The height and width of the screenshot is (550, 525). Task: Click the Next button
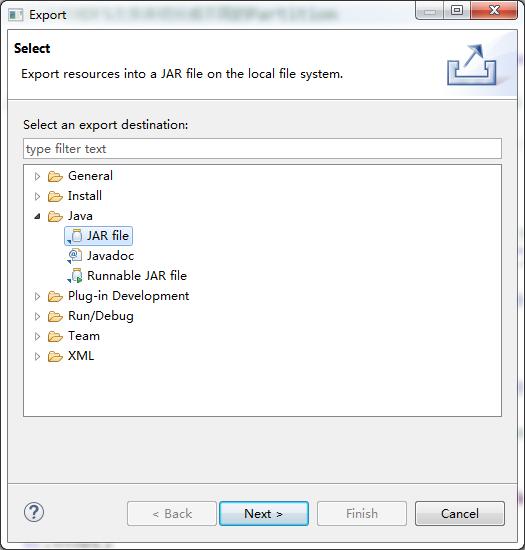click(264, 514)
